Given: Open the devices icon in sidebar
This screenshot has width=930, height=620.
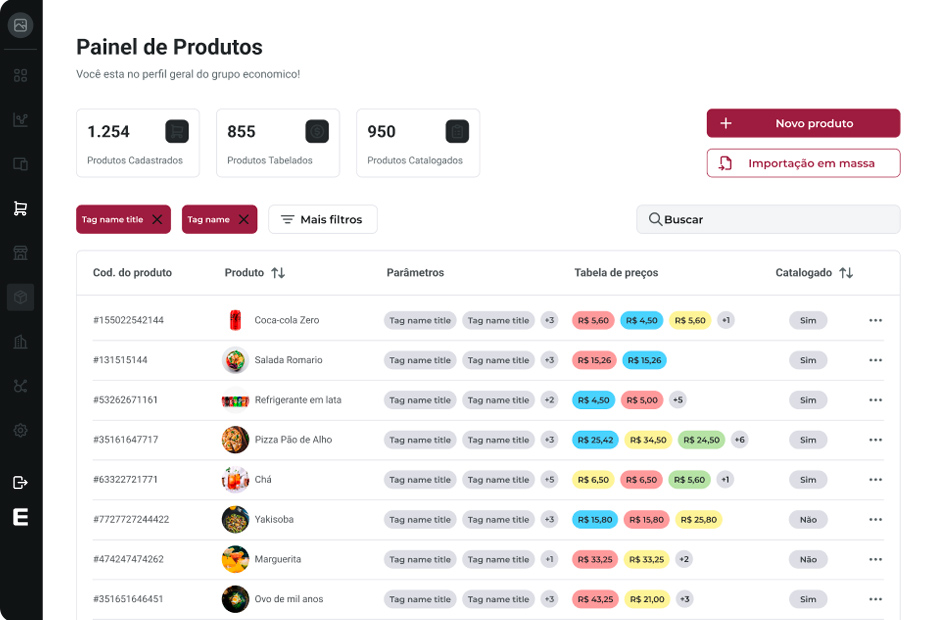Looking at the screenshot, I should coord(20,164).
